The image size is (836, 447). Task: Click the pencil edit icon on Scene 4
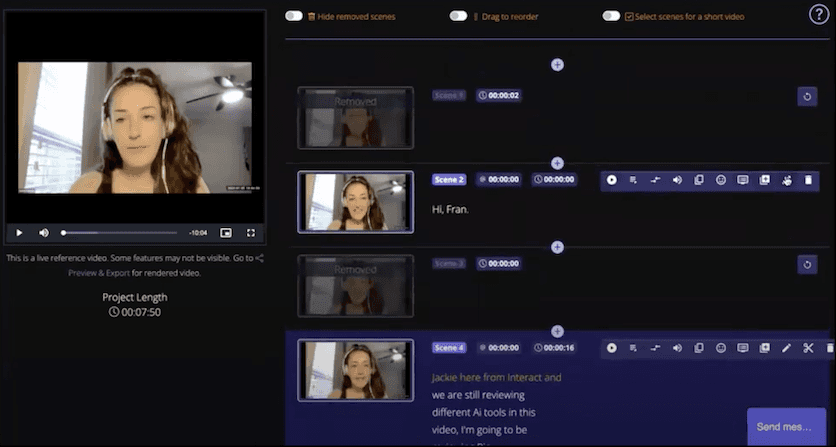click(786, 348)
